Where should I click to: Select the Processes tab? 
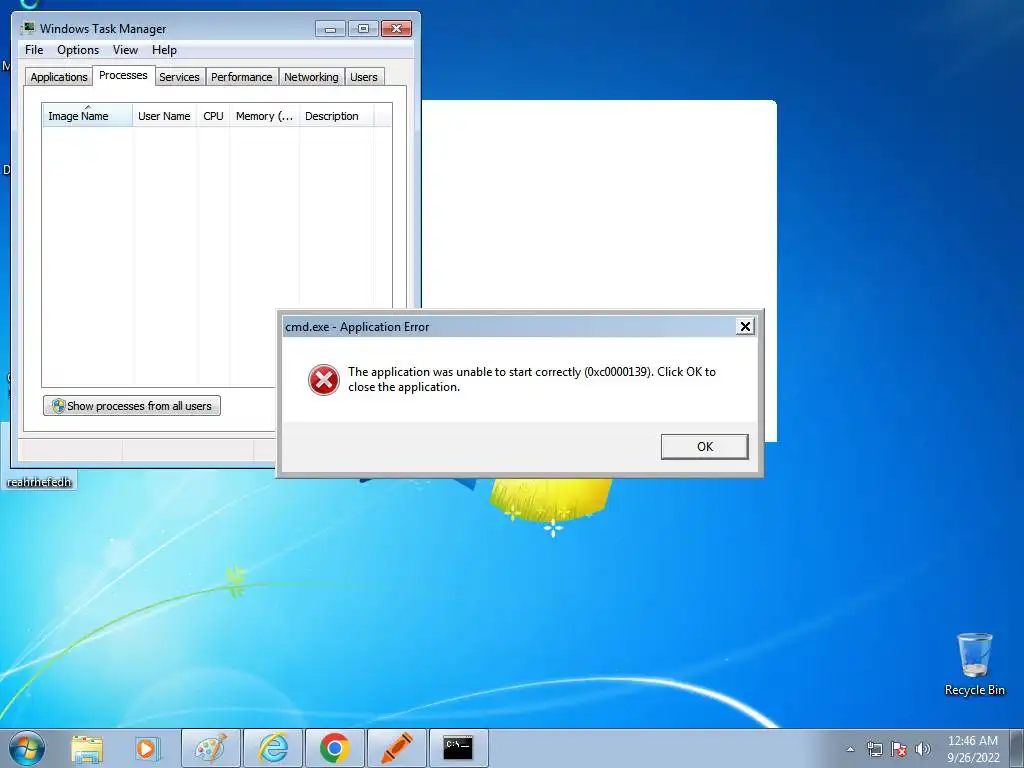click(x=123, y=75)
